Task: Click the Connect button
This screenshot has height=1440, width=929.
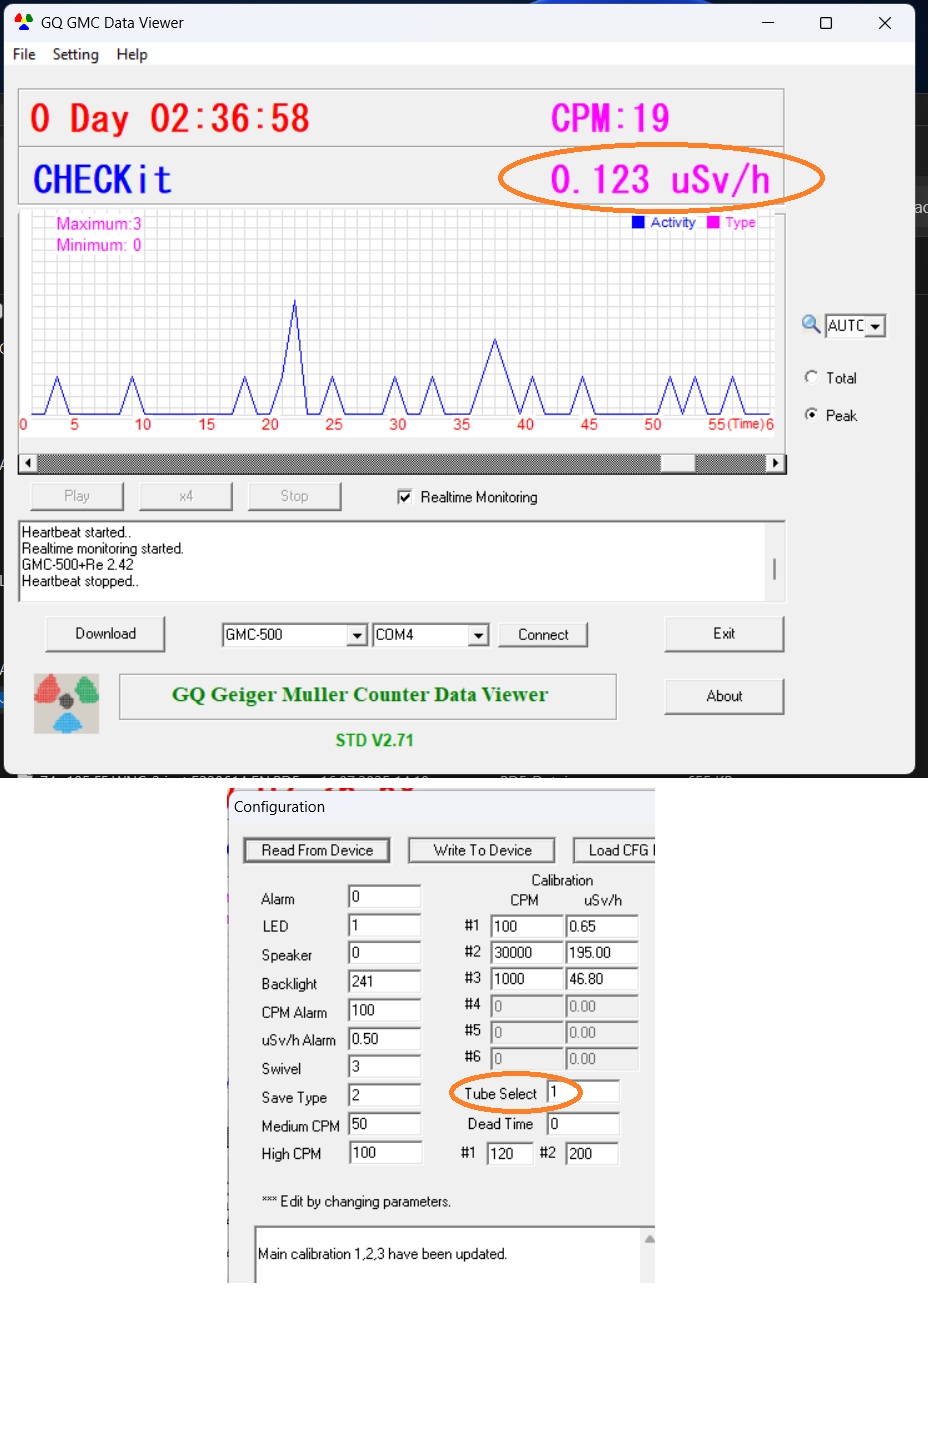Action: click(x=543, y=635)
